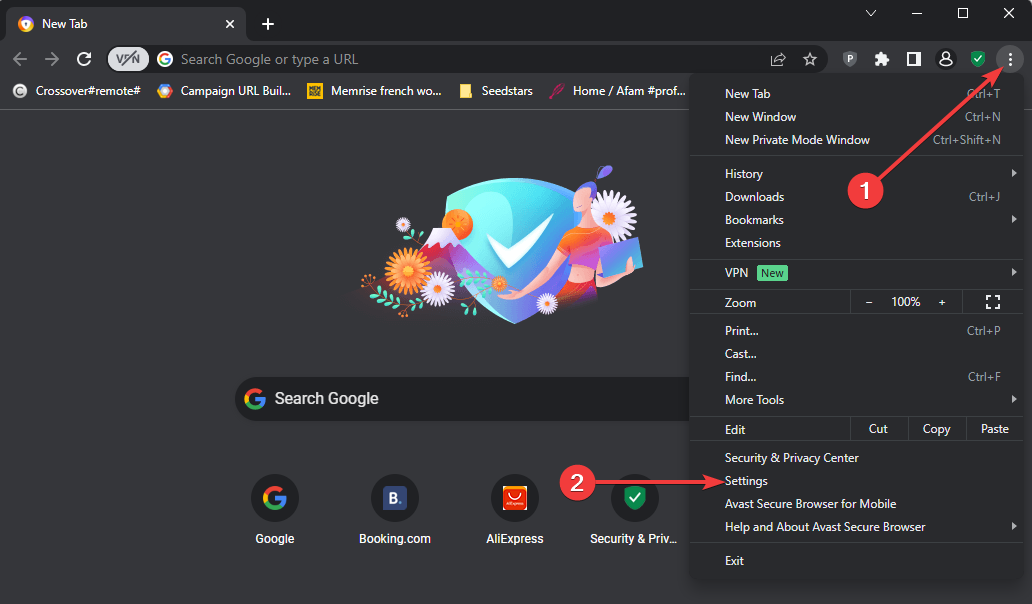Image resolution: width=1032 pixels, height=604 pixels.
Task: Open Security & Privacy Center menu item
Action: click(856, 458)
